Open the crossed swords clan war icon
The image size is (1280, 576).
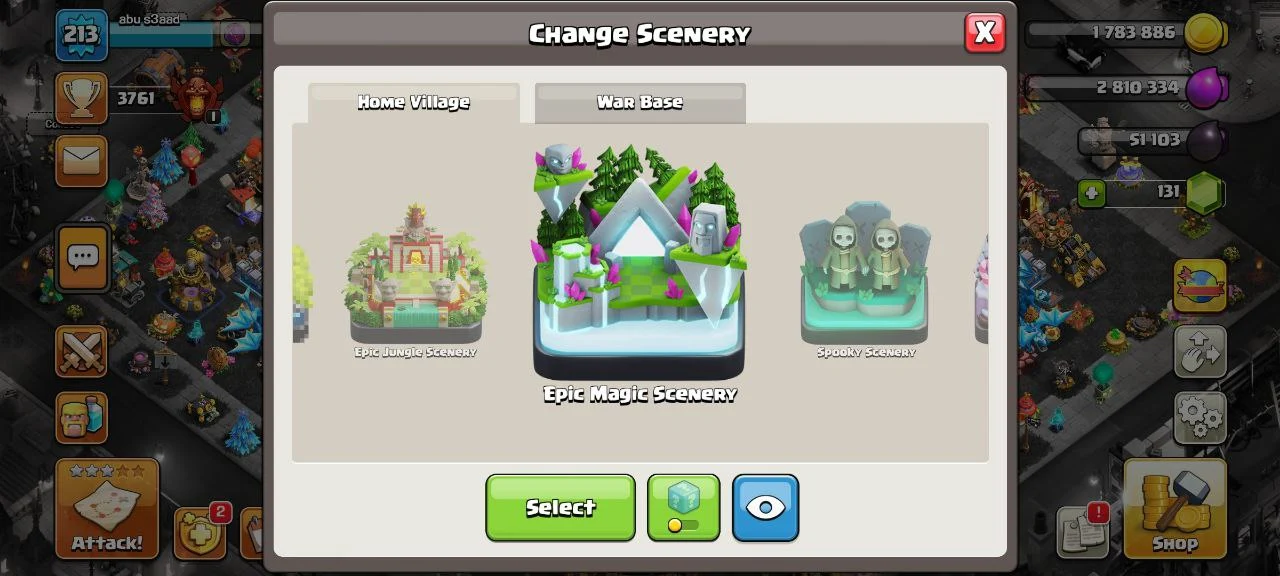pyautogui.click(x=81, y=351)
